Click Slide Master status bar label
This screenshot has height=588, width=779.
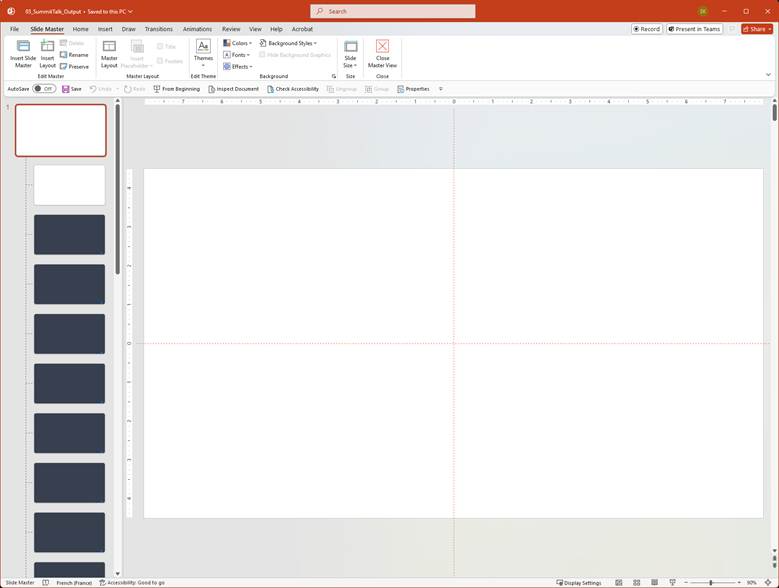coord(20,583)
